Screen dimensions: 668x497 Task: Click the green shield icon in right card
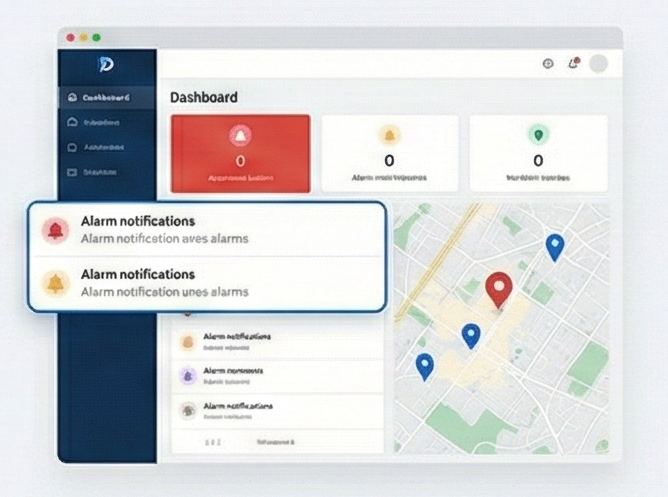[x=538, y=135]
